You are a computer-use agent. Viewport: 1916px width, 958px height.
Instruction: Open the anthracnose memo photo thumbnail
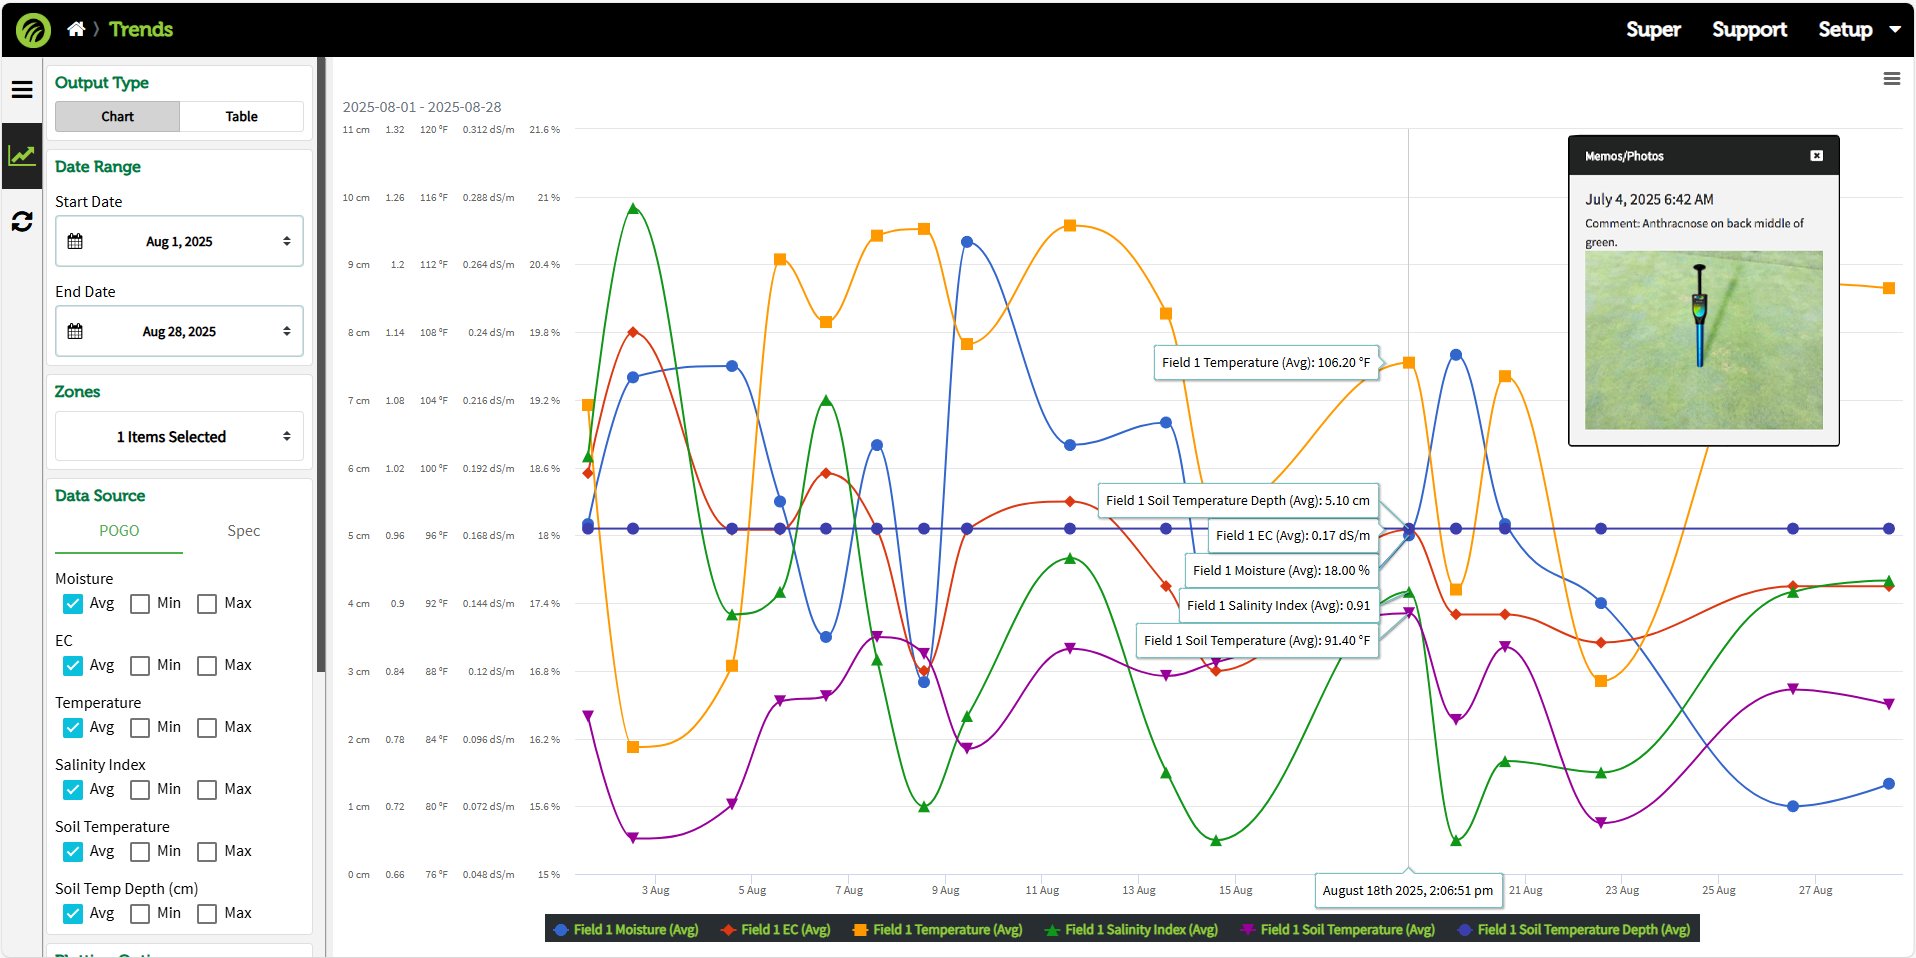click(x=1703, y=340)
